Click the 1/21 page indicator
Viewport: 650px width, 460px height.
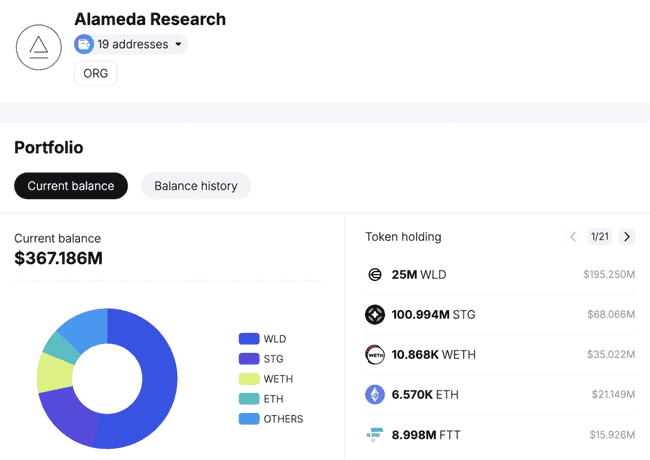599,237
